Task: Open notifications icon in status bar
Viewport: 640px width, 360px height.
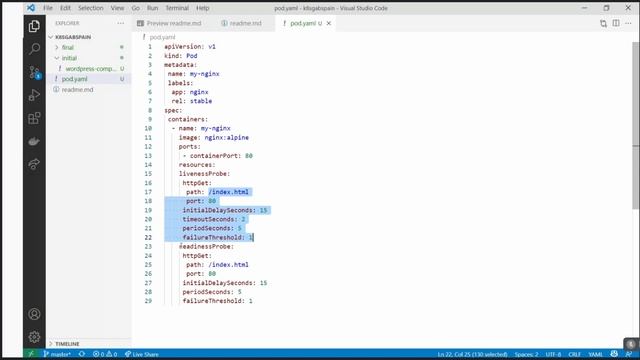Action: (x=629, y=354)
